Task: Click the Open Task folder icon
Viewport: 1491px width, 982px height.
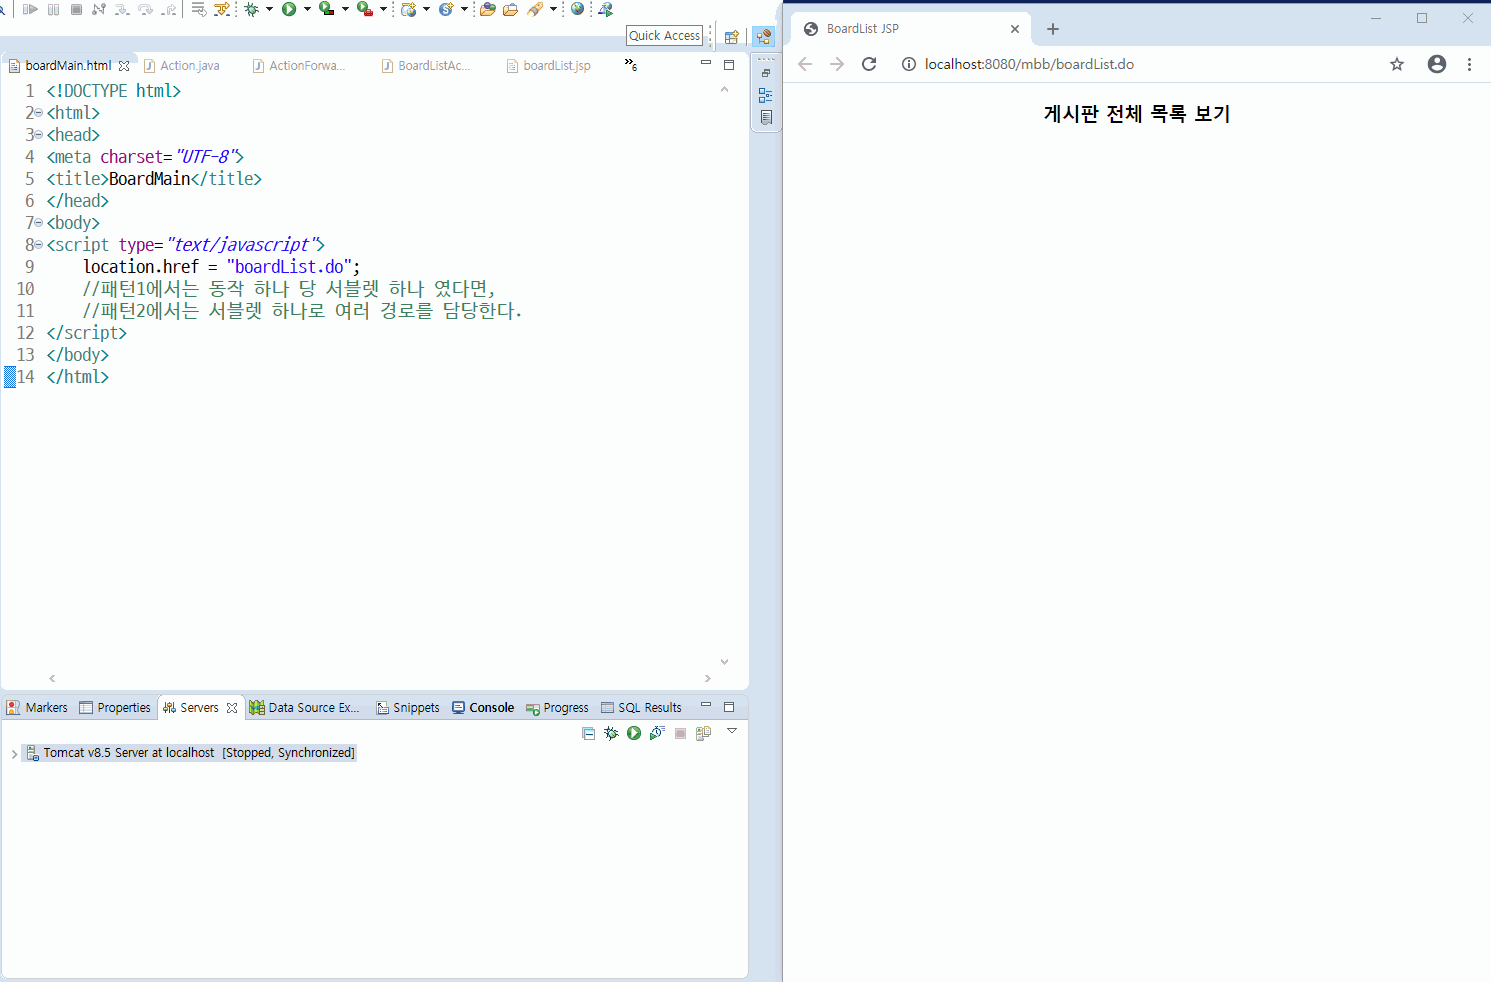Action: click(x=510, y=9)
